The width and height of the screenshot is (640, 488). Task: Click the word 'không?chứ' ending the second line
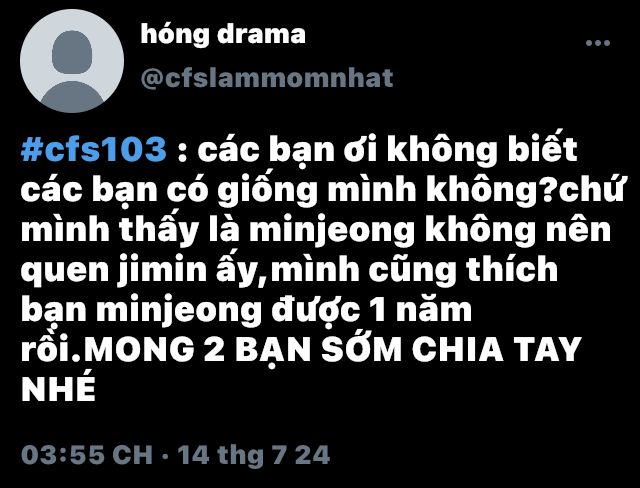[525, 191]
